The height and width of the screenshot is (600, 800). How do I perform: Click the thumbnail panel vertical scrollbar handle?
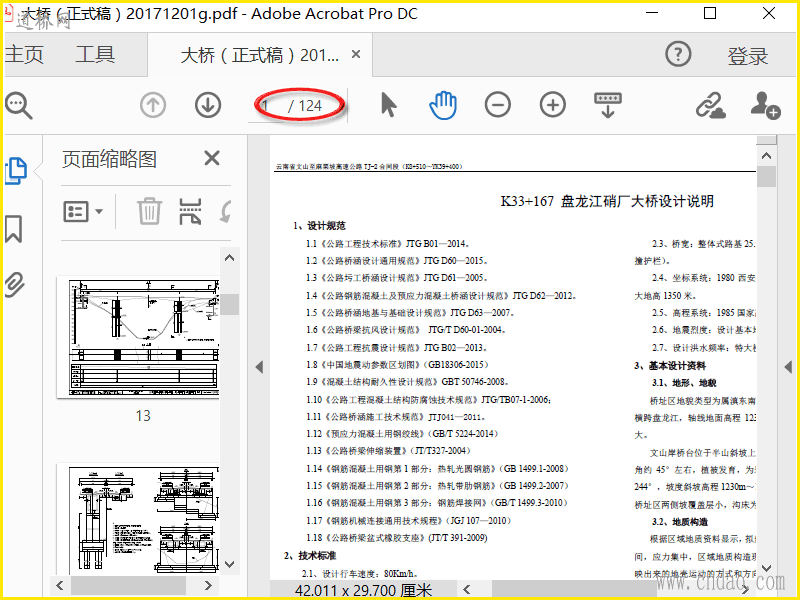tap(230, 304)
